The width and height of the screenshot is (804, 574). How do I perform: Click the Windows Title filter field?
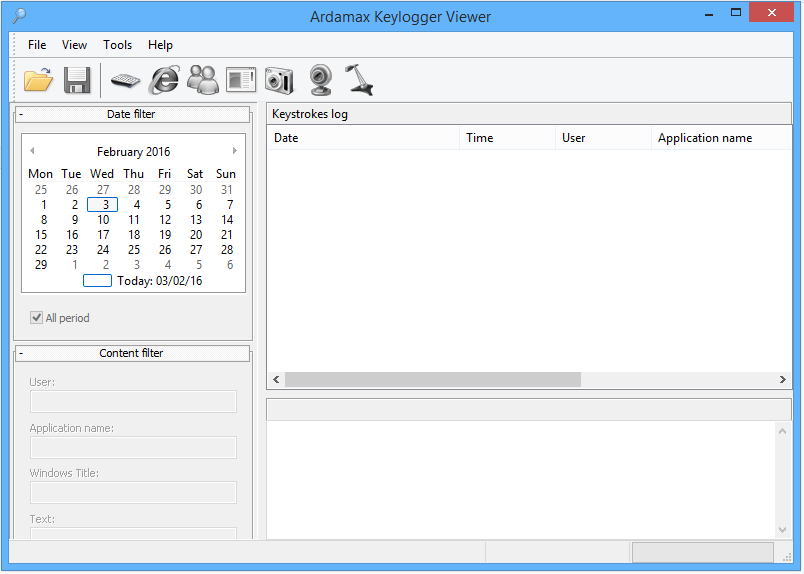click(133, 492)
